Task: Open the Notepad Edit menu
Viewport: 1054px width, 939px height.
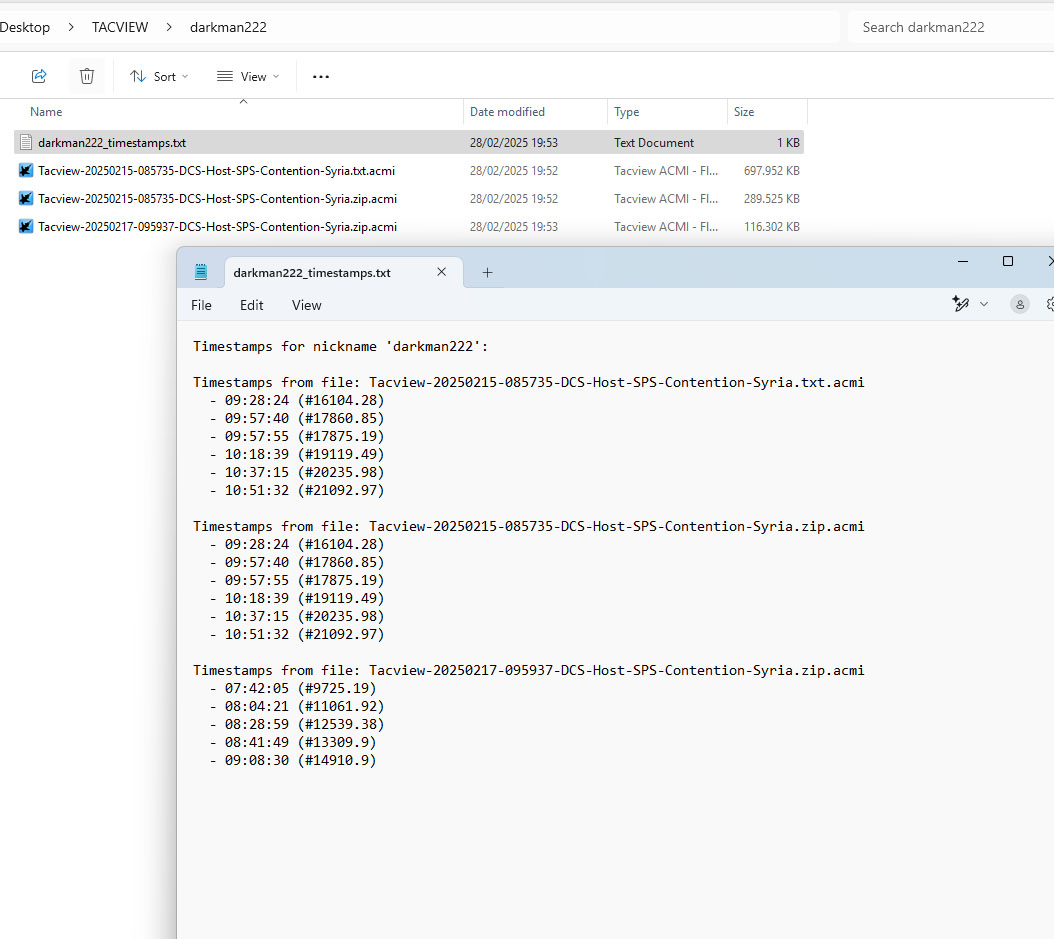Action: point(251,305)
